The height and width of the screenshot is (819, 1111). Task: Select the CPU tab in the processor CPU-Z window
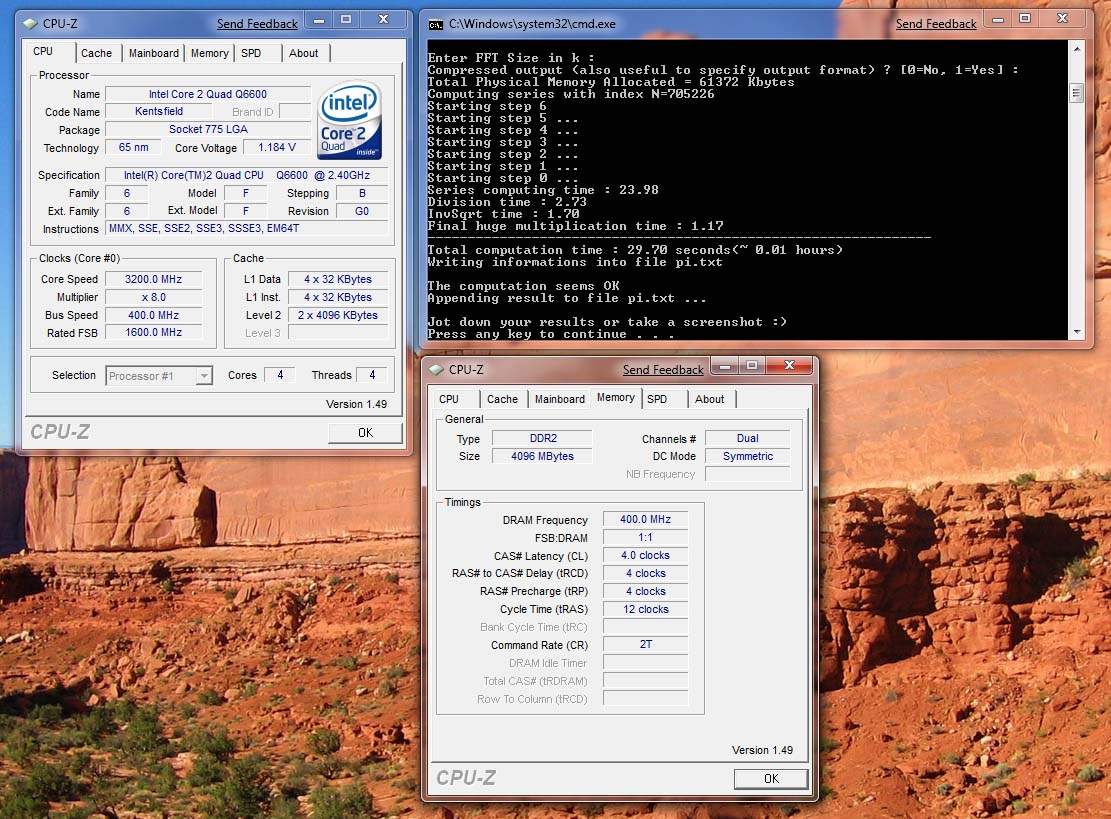[43, 51]
